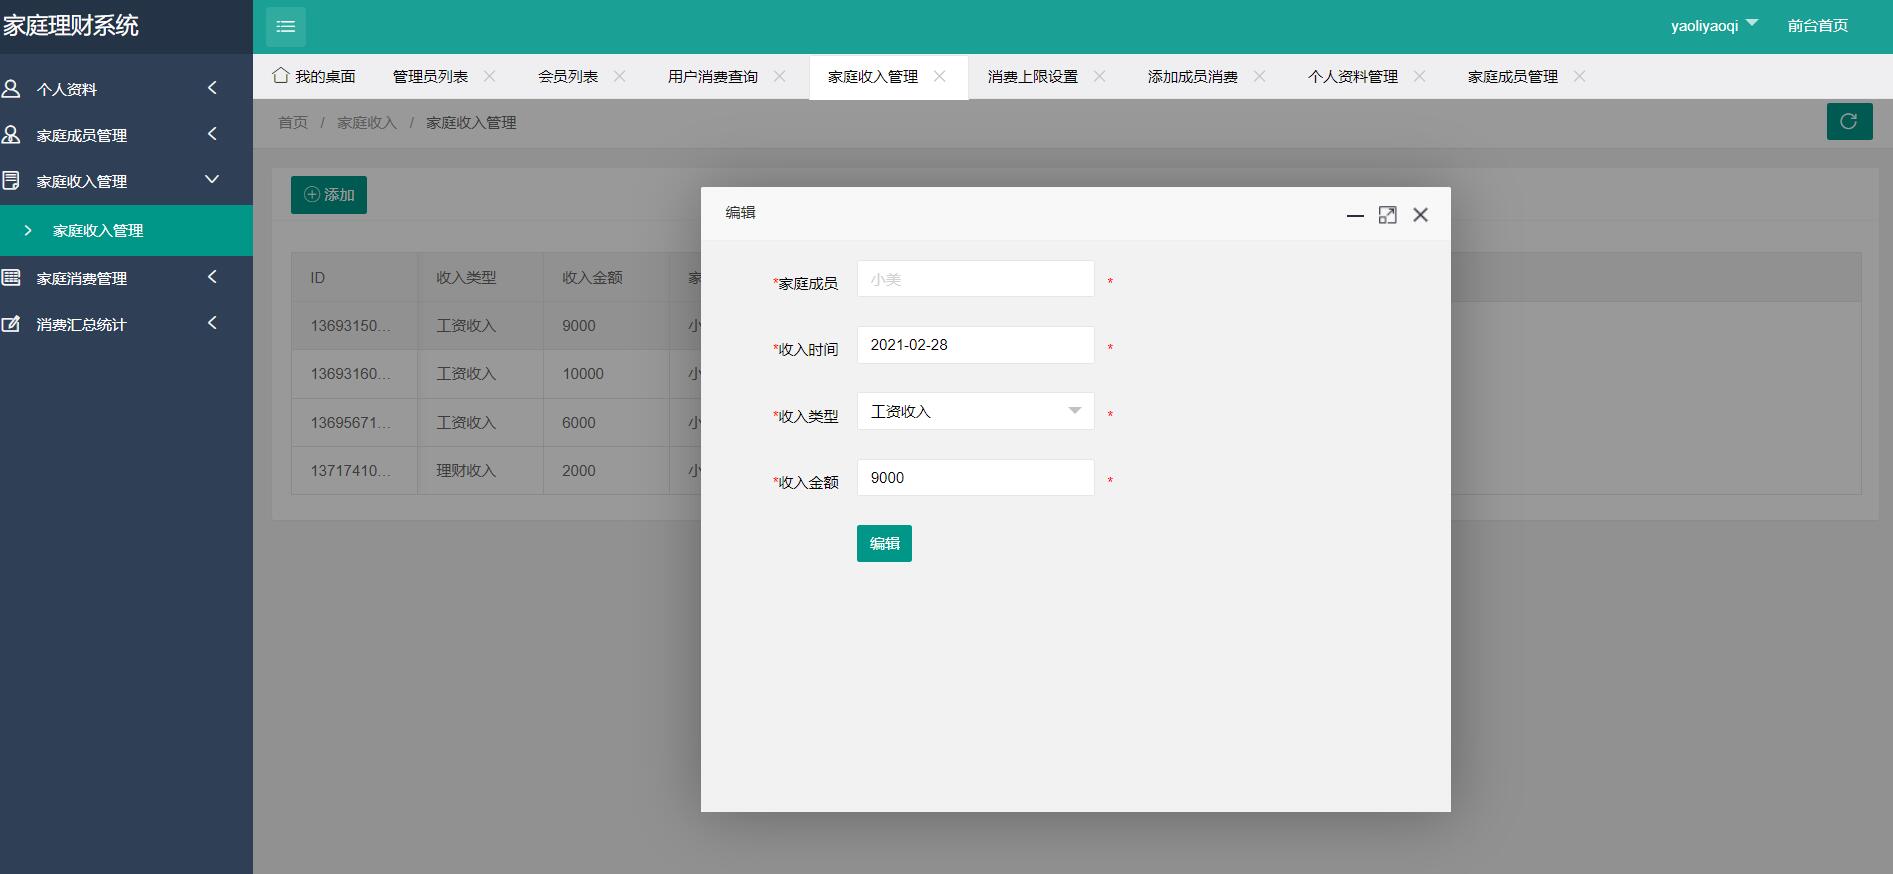Expand the 消费汇总统计 sidebar chevron
This screenshot has width=1893, height=874.
[212, 323]
